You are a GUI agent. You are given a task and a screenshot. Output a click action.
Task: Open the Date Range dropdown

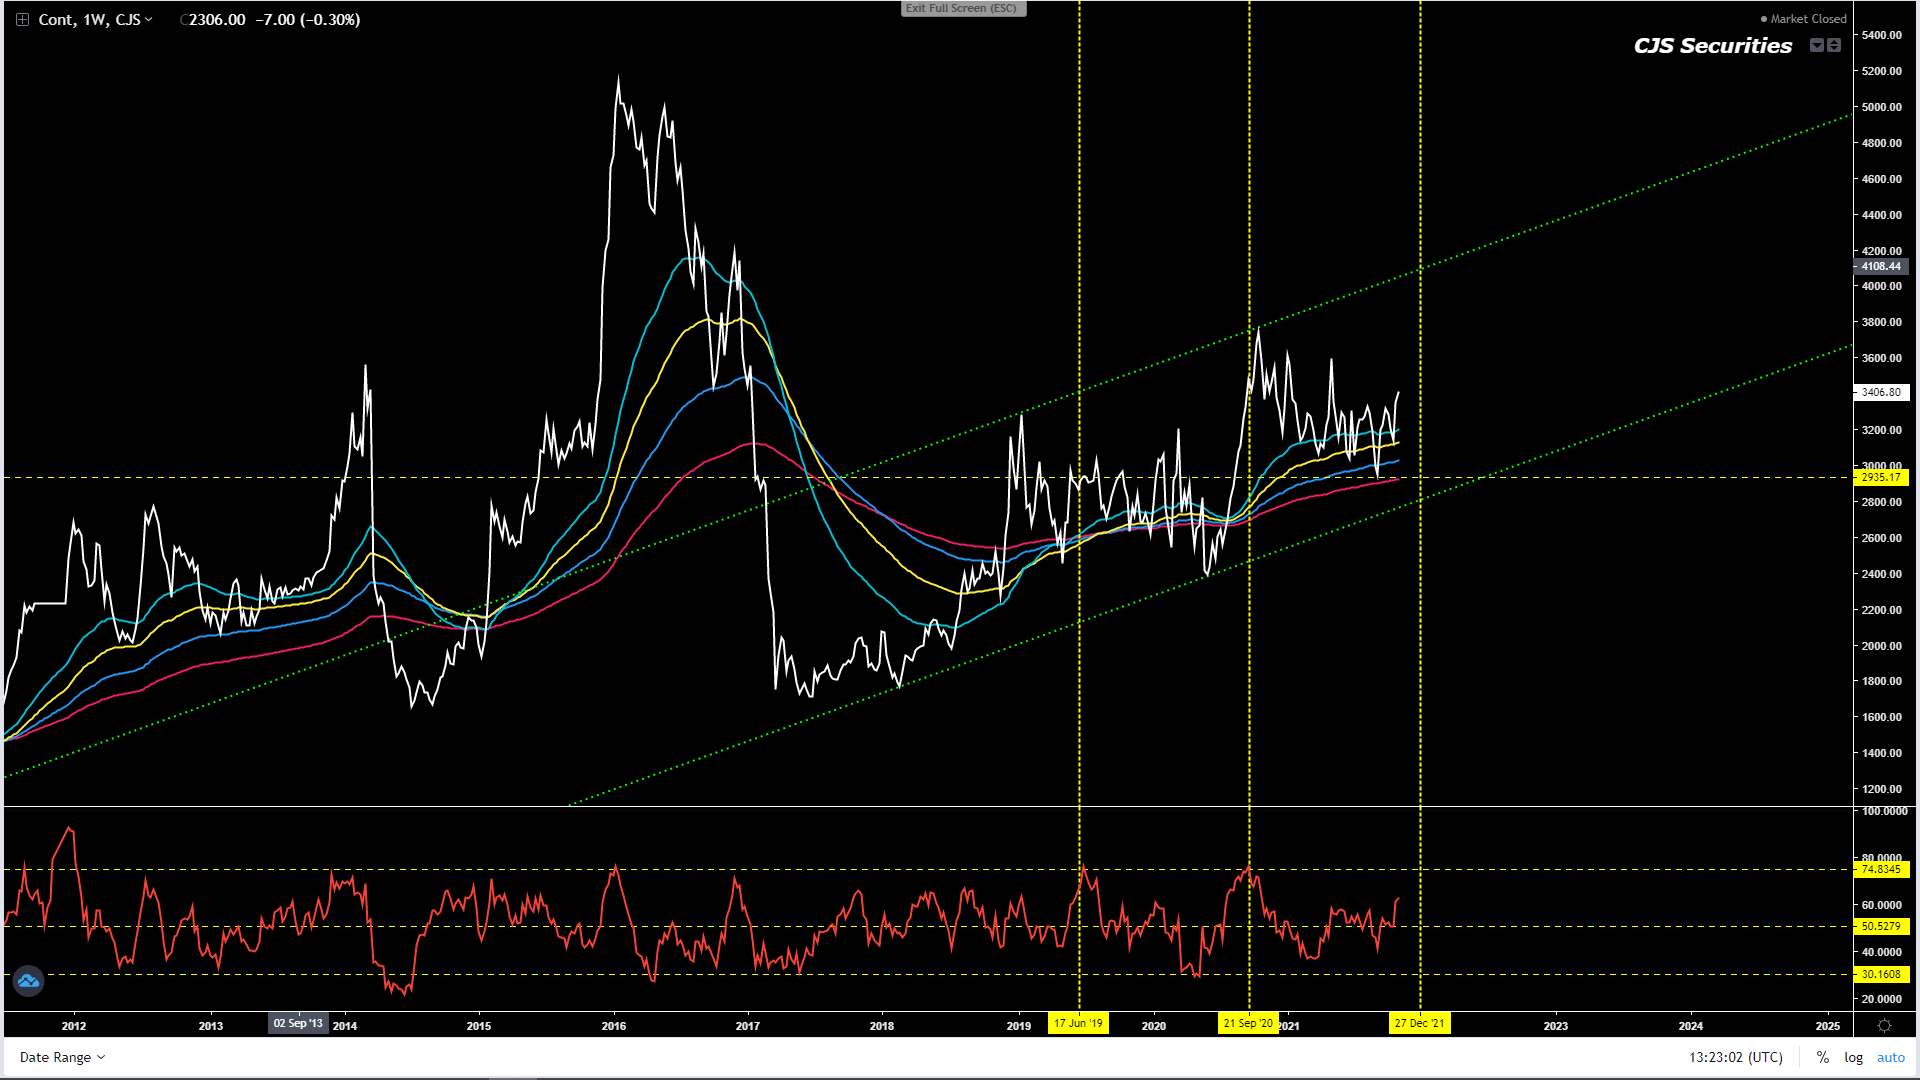pyautogui.click(x=62, y=1057)
